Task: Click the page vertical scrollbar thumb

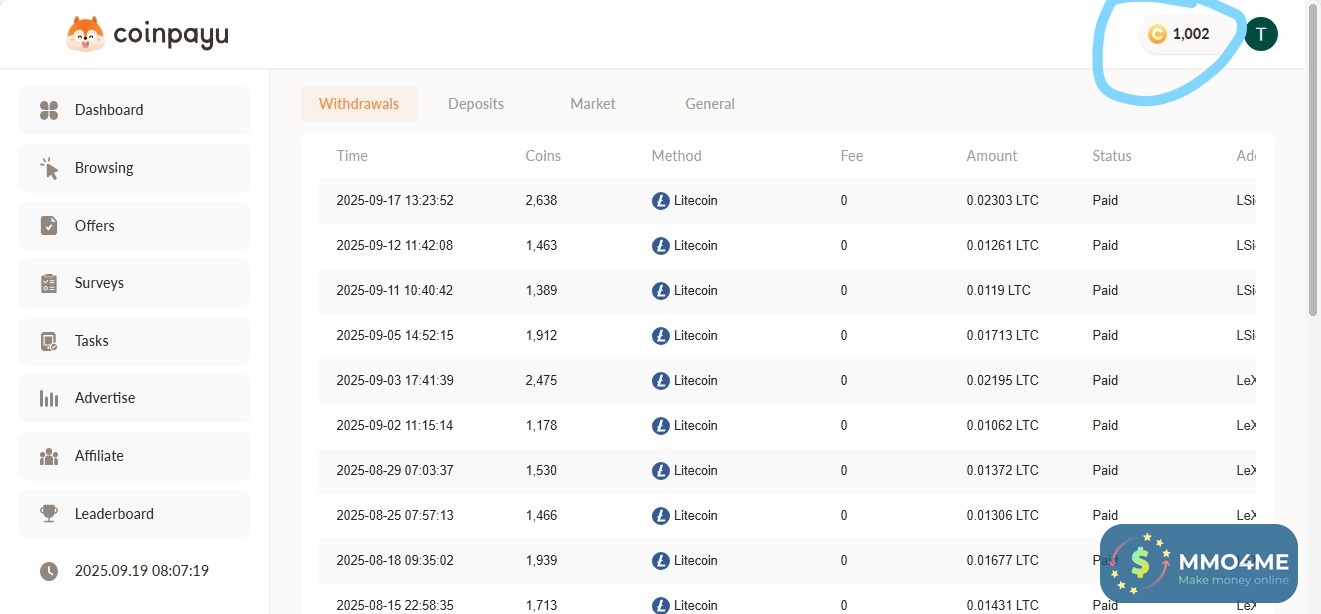Action: point(1313,160)
